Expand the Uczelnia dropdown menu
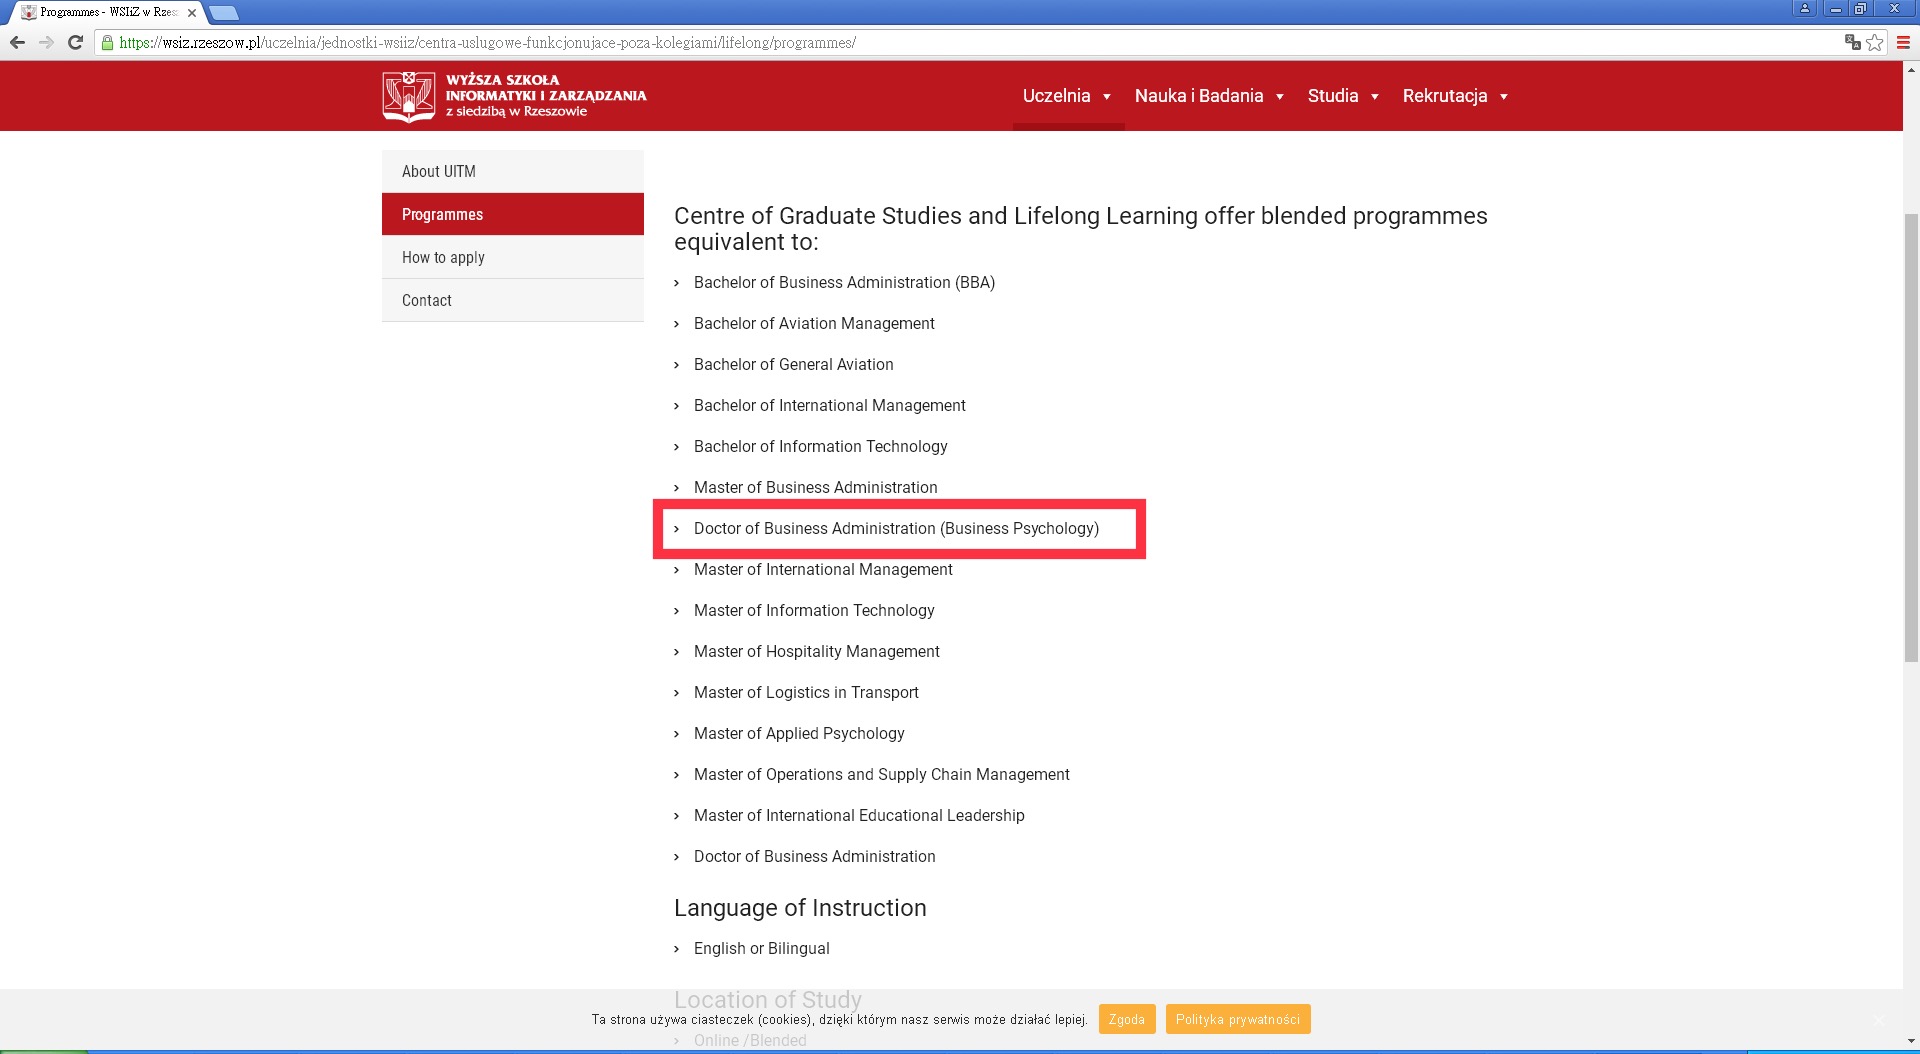The height and width of the screenshot is (1054, 1920). coord(1067,96)
